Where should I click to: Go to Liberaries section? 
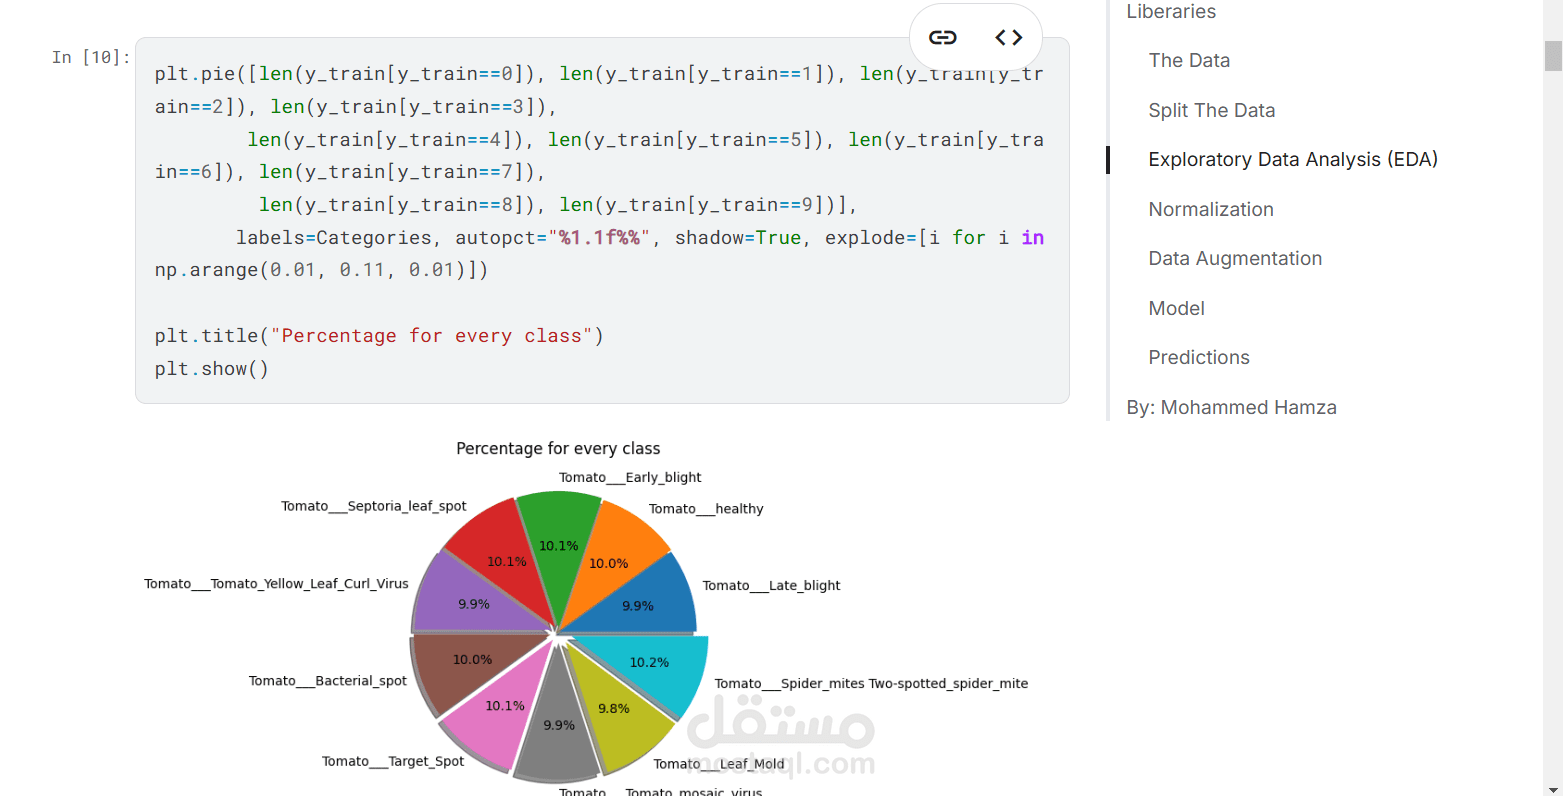(1171, 12)
